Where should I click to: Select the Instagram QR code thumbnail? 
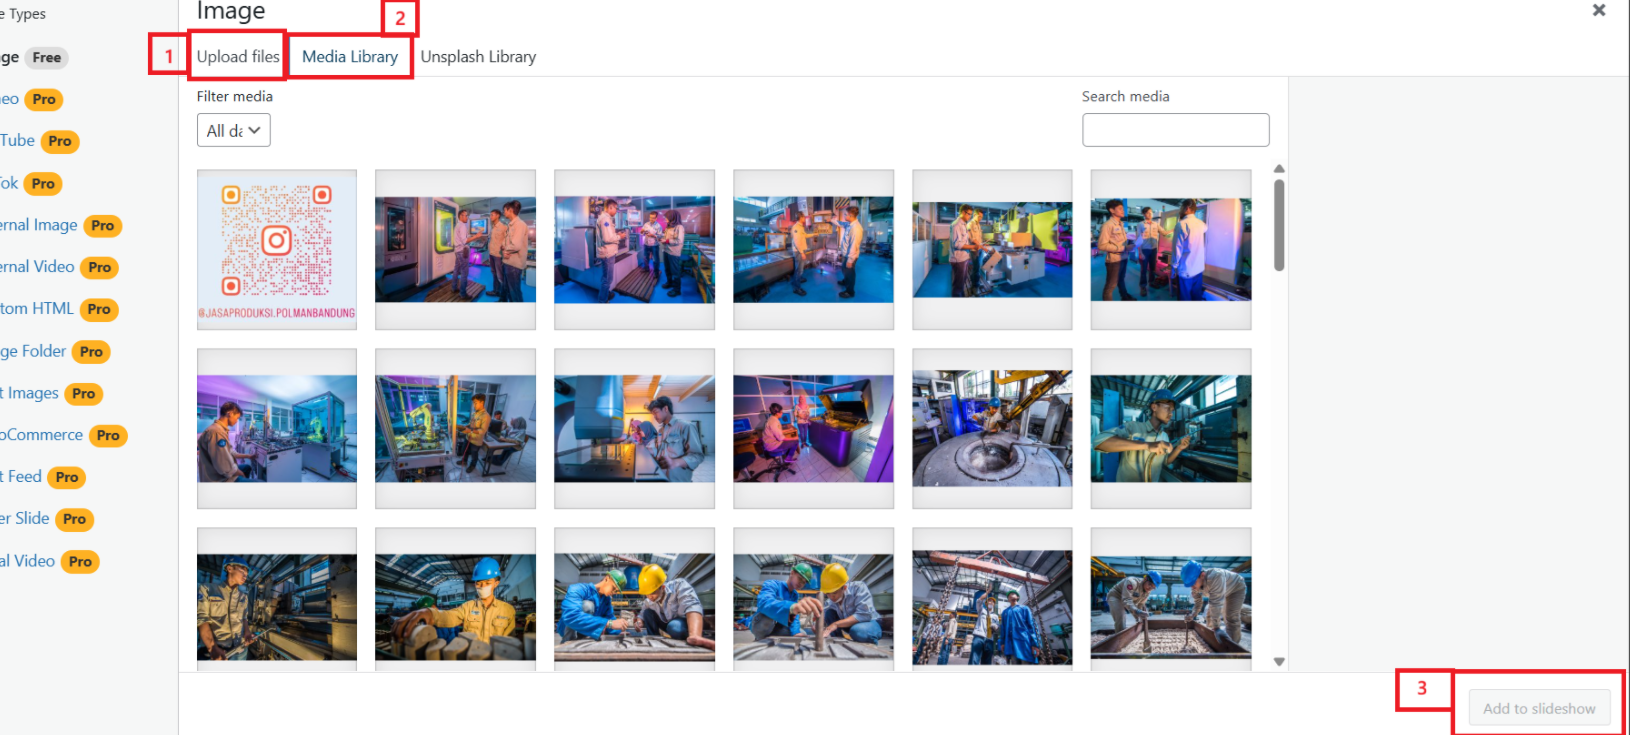277,249
